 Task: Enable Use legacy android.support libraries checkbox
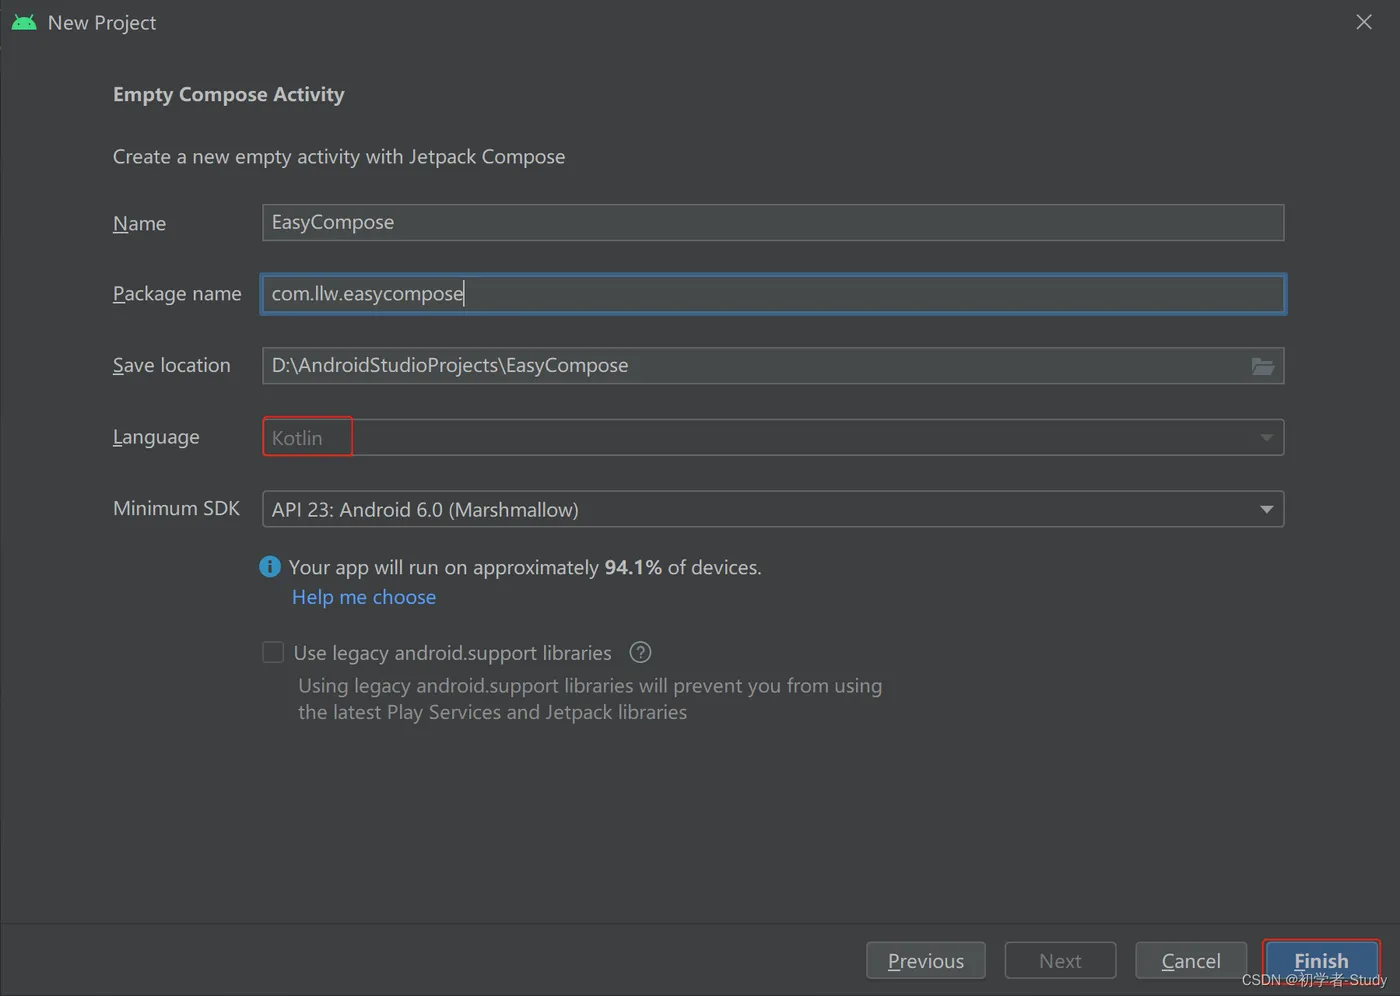pyautogui.click(x=273, y=653)
